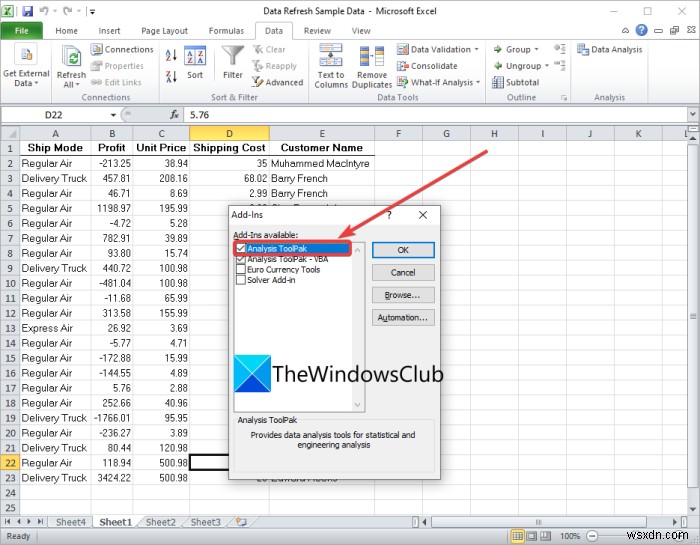
Task: Select the row 22 header
Action: coord(10,462)
